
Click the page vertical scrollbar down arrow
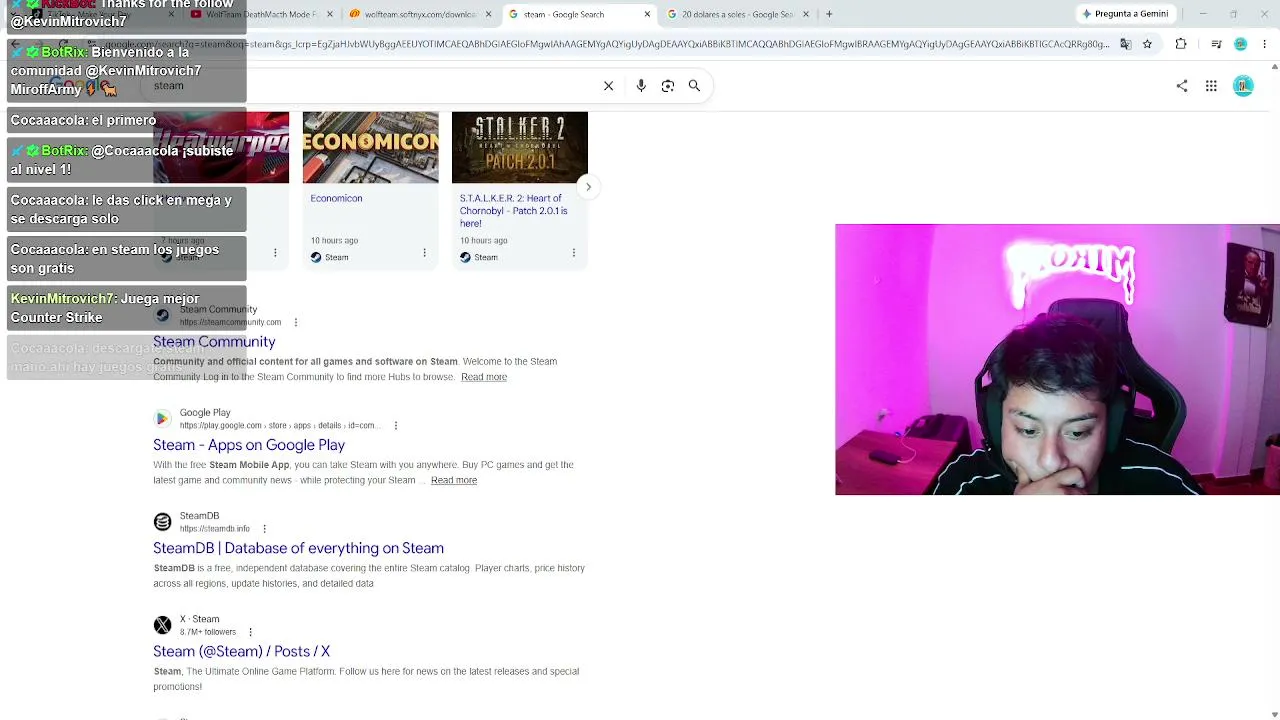click(x=1274, y=713)
